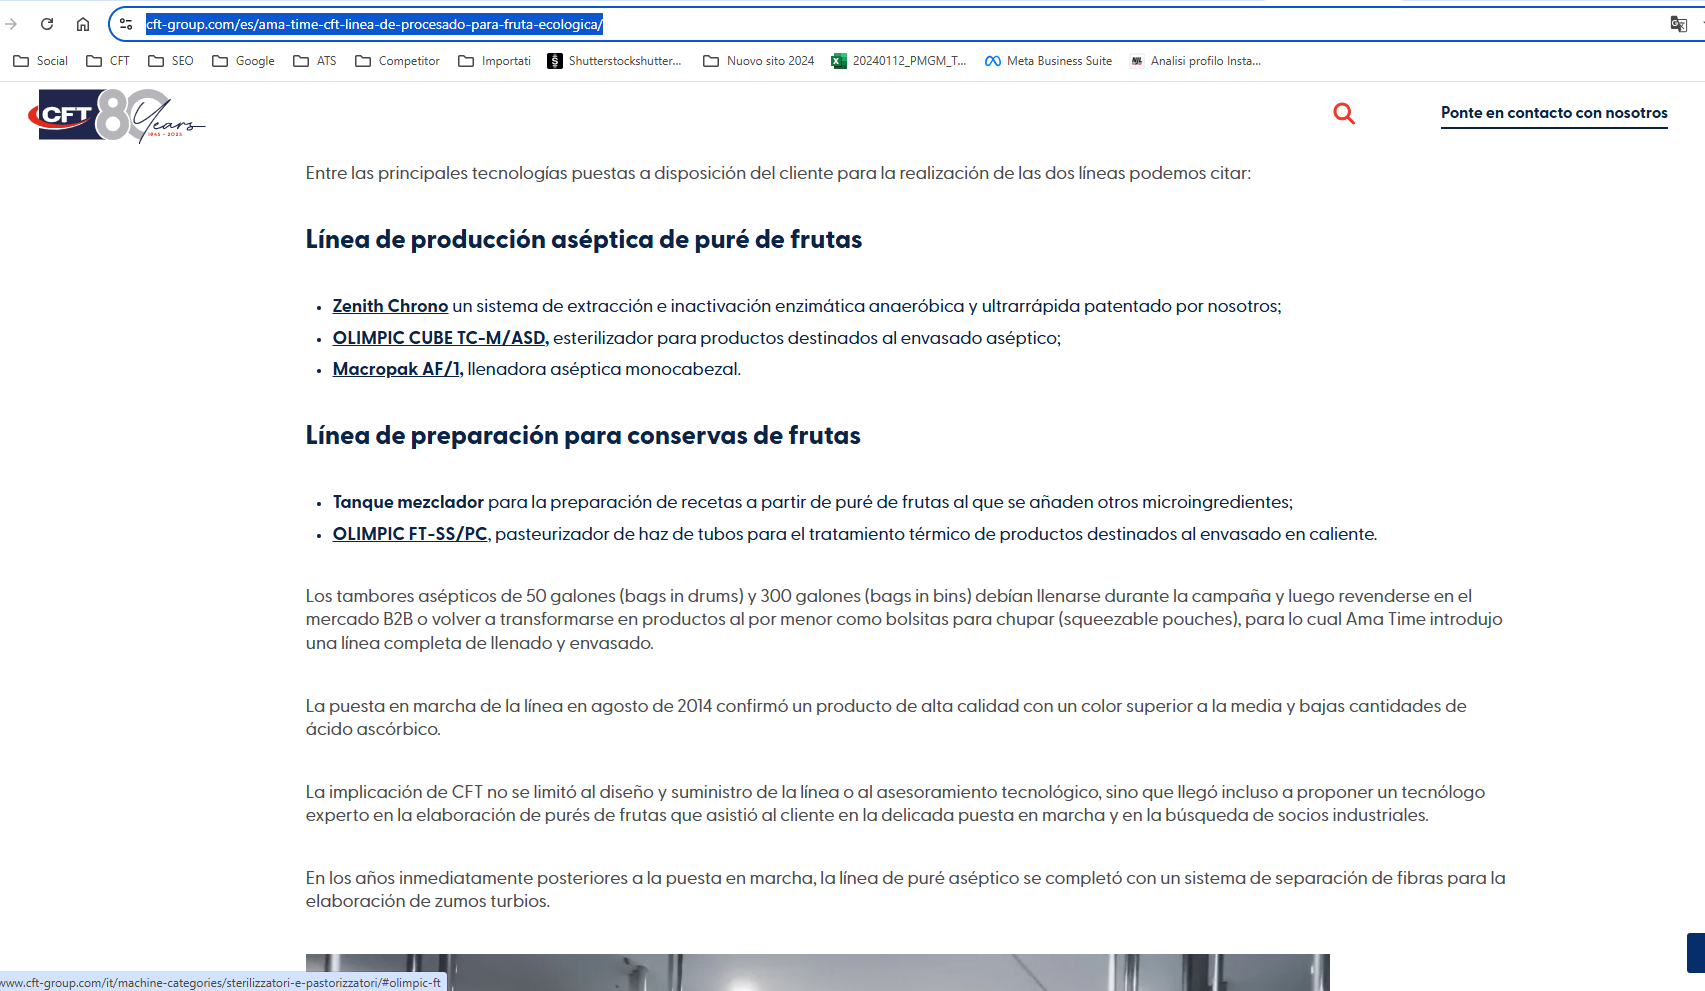
Task: Click the CFT 80 Years logo
Action: 117,115
